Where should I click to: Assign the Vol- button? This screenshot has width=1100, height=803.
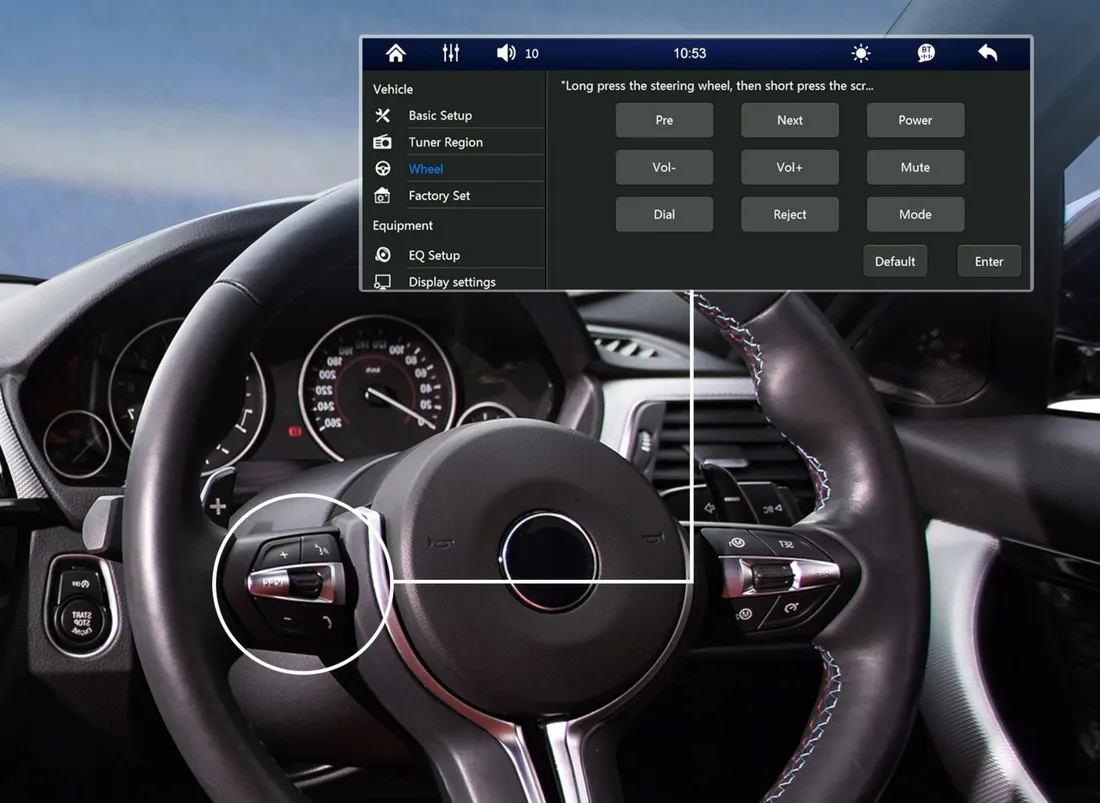(664, 167)
